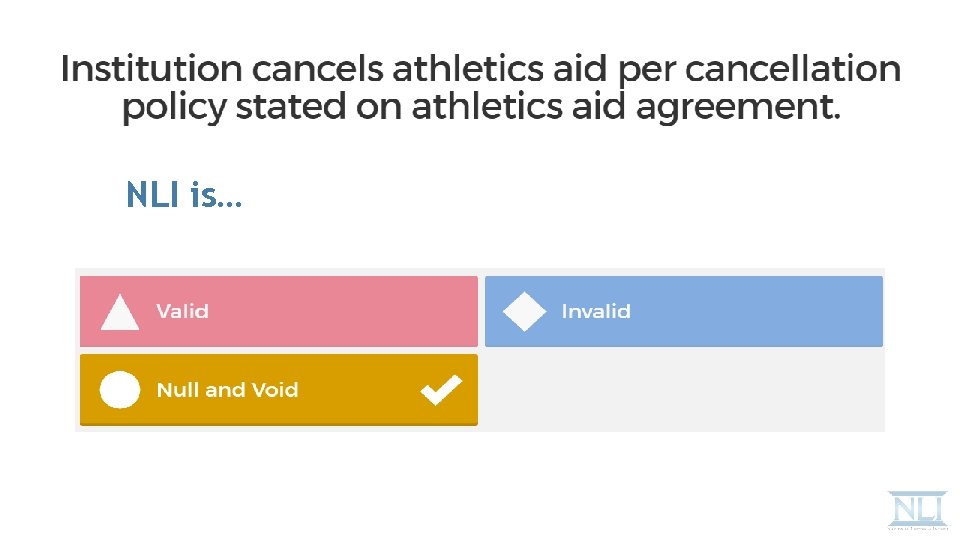Screen dimensions: 960x540
Task: Click the empty gray answer slot
Action: pos(684,390)
